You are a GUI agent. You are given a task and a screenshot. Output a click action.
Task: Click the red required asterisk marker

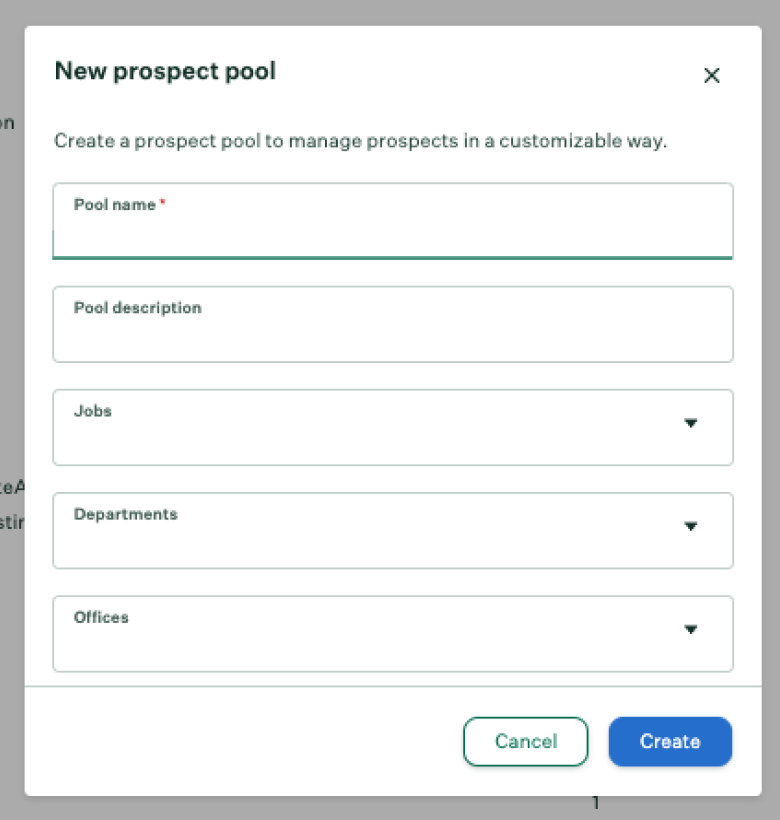163,201
